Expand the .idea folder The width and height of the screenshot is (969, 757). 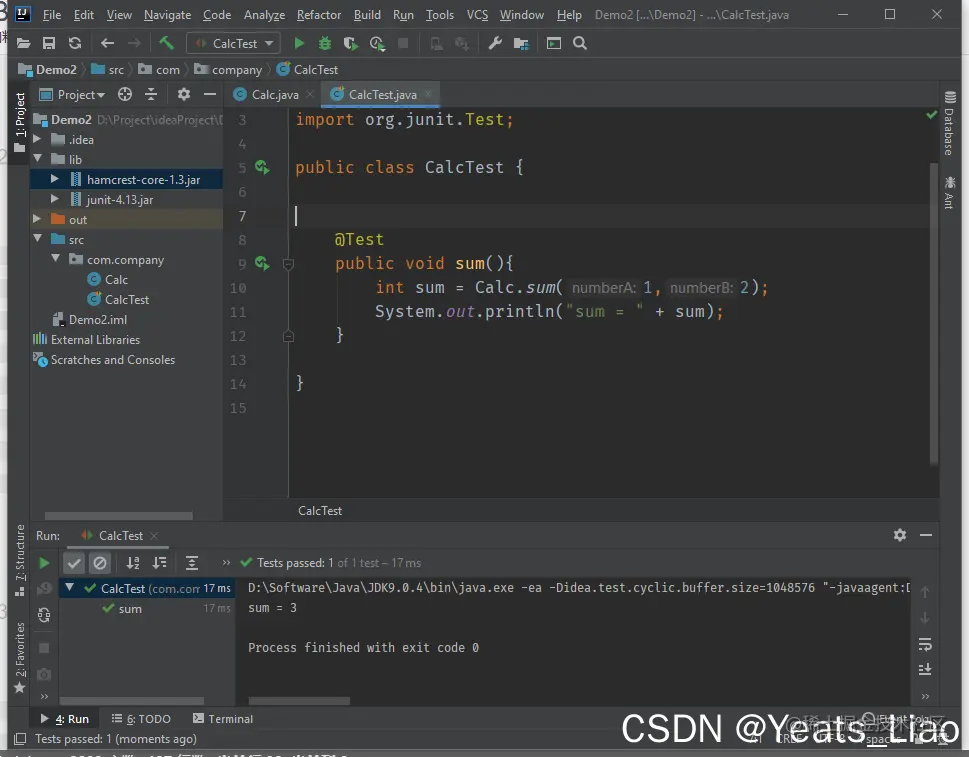point(37,139)
